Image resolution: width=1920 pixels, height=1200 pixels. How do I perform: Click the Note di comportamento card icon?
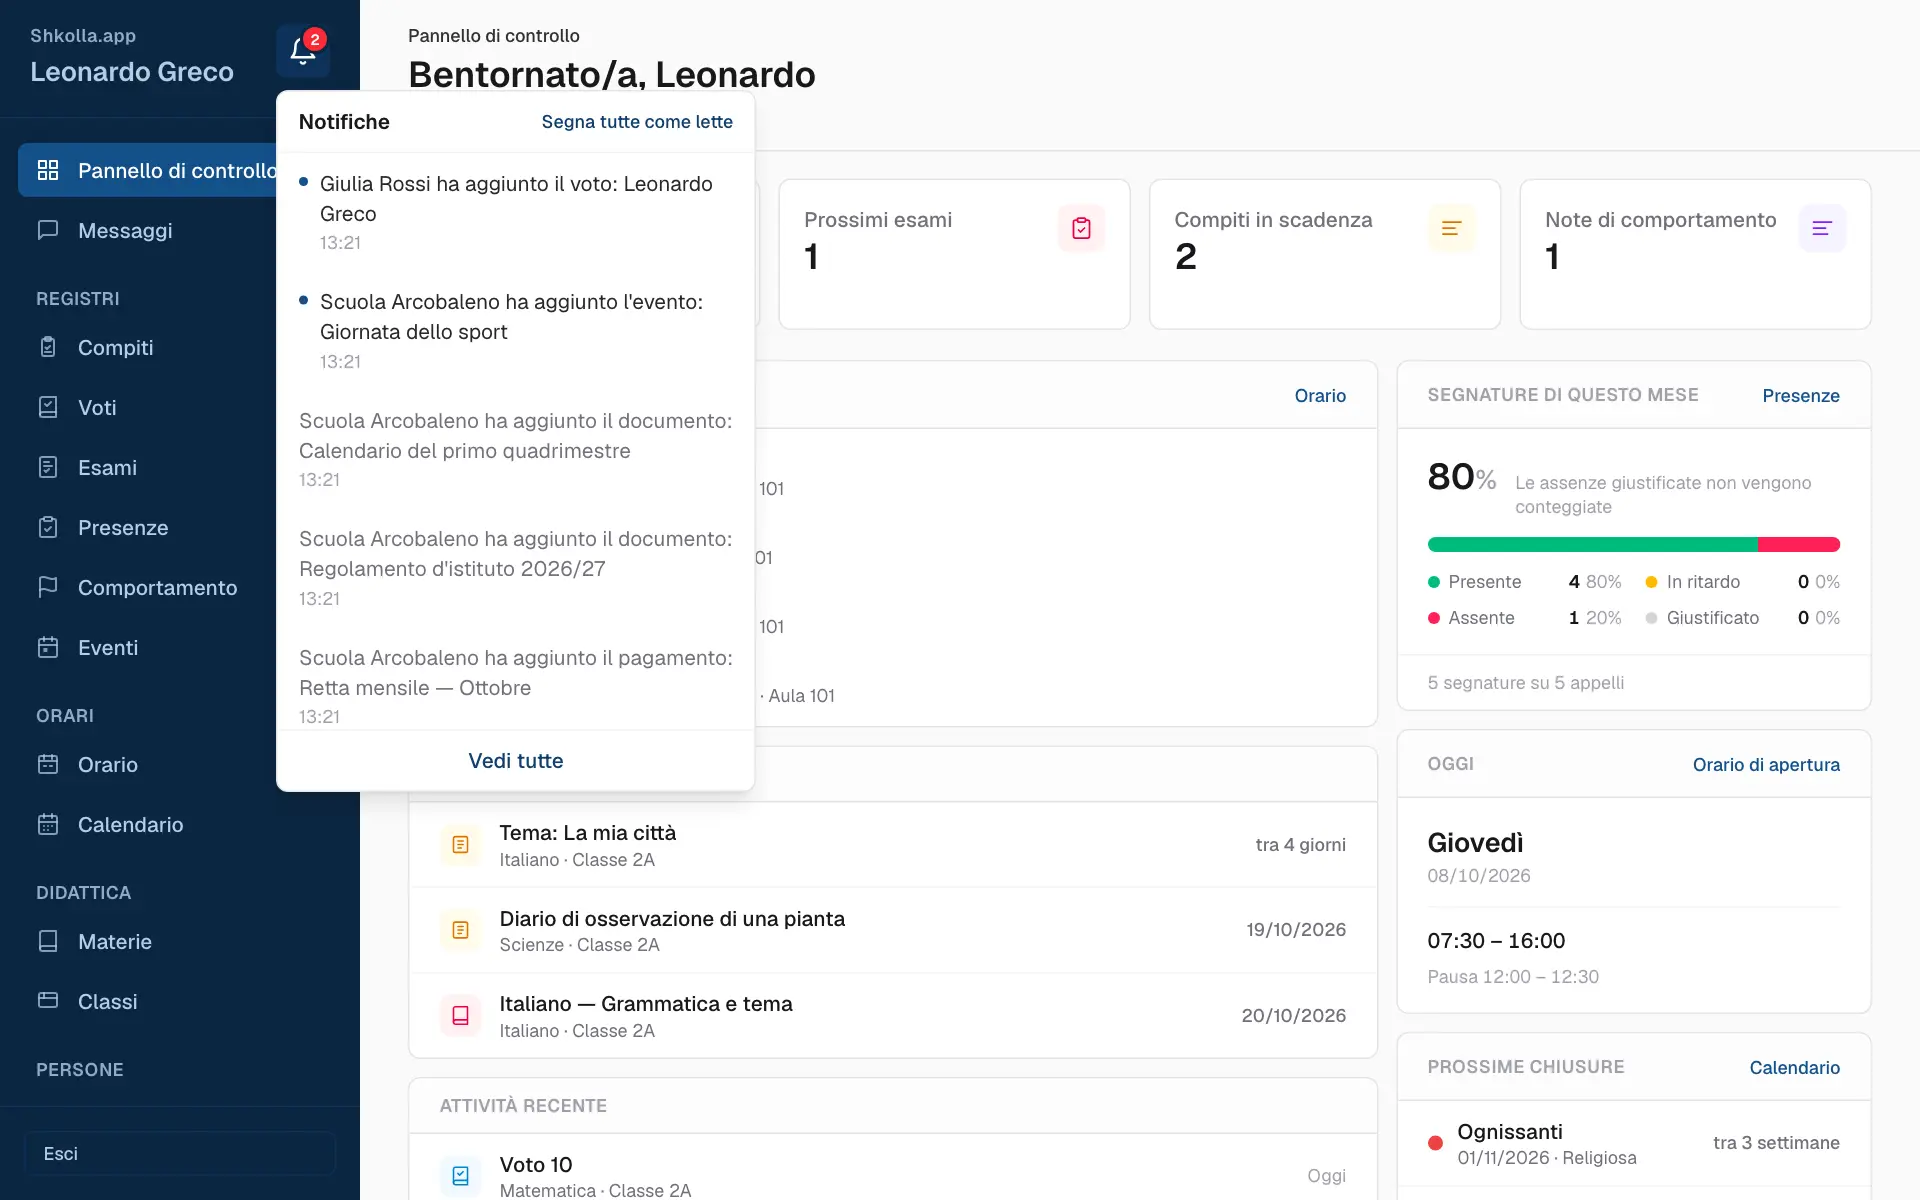click(x=1822, y=229)
